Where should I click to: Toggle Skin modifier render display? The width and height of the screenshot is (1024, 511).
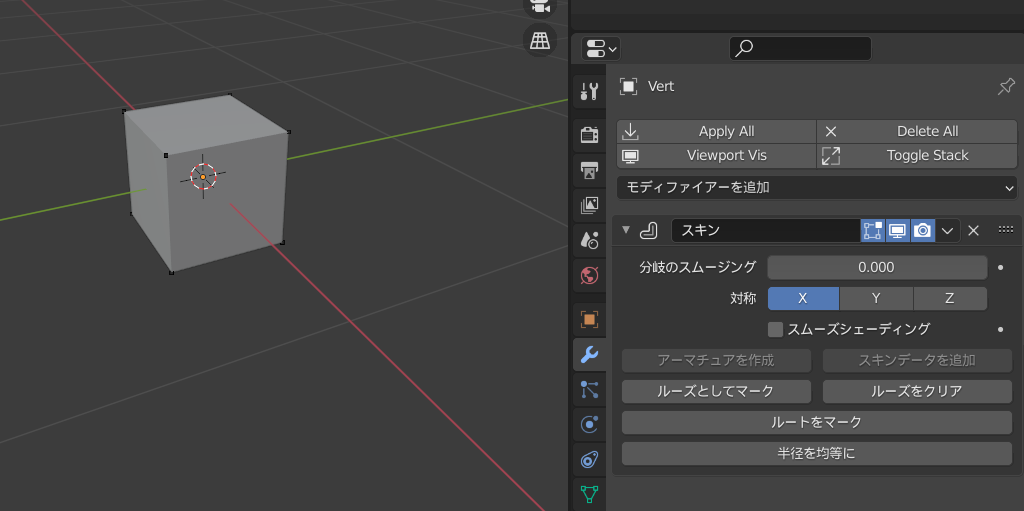pos(922,230)
